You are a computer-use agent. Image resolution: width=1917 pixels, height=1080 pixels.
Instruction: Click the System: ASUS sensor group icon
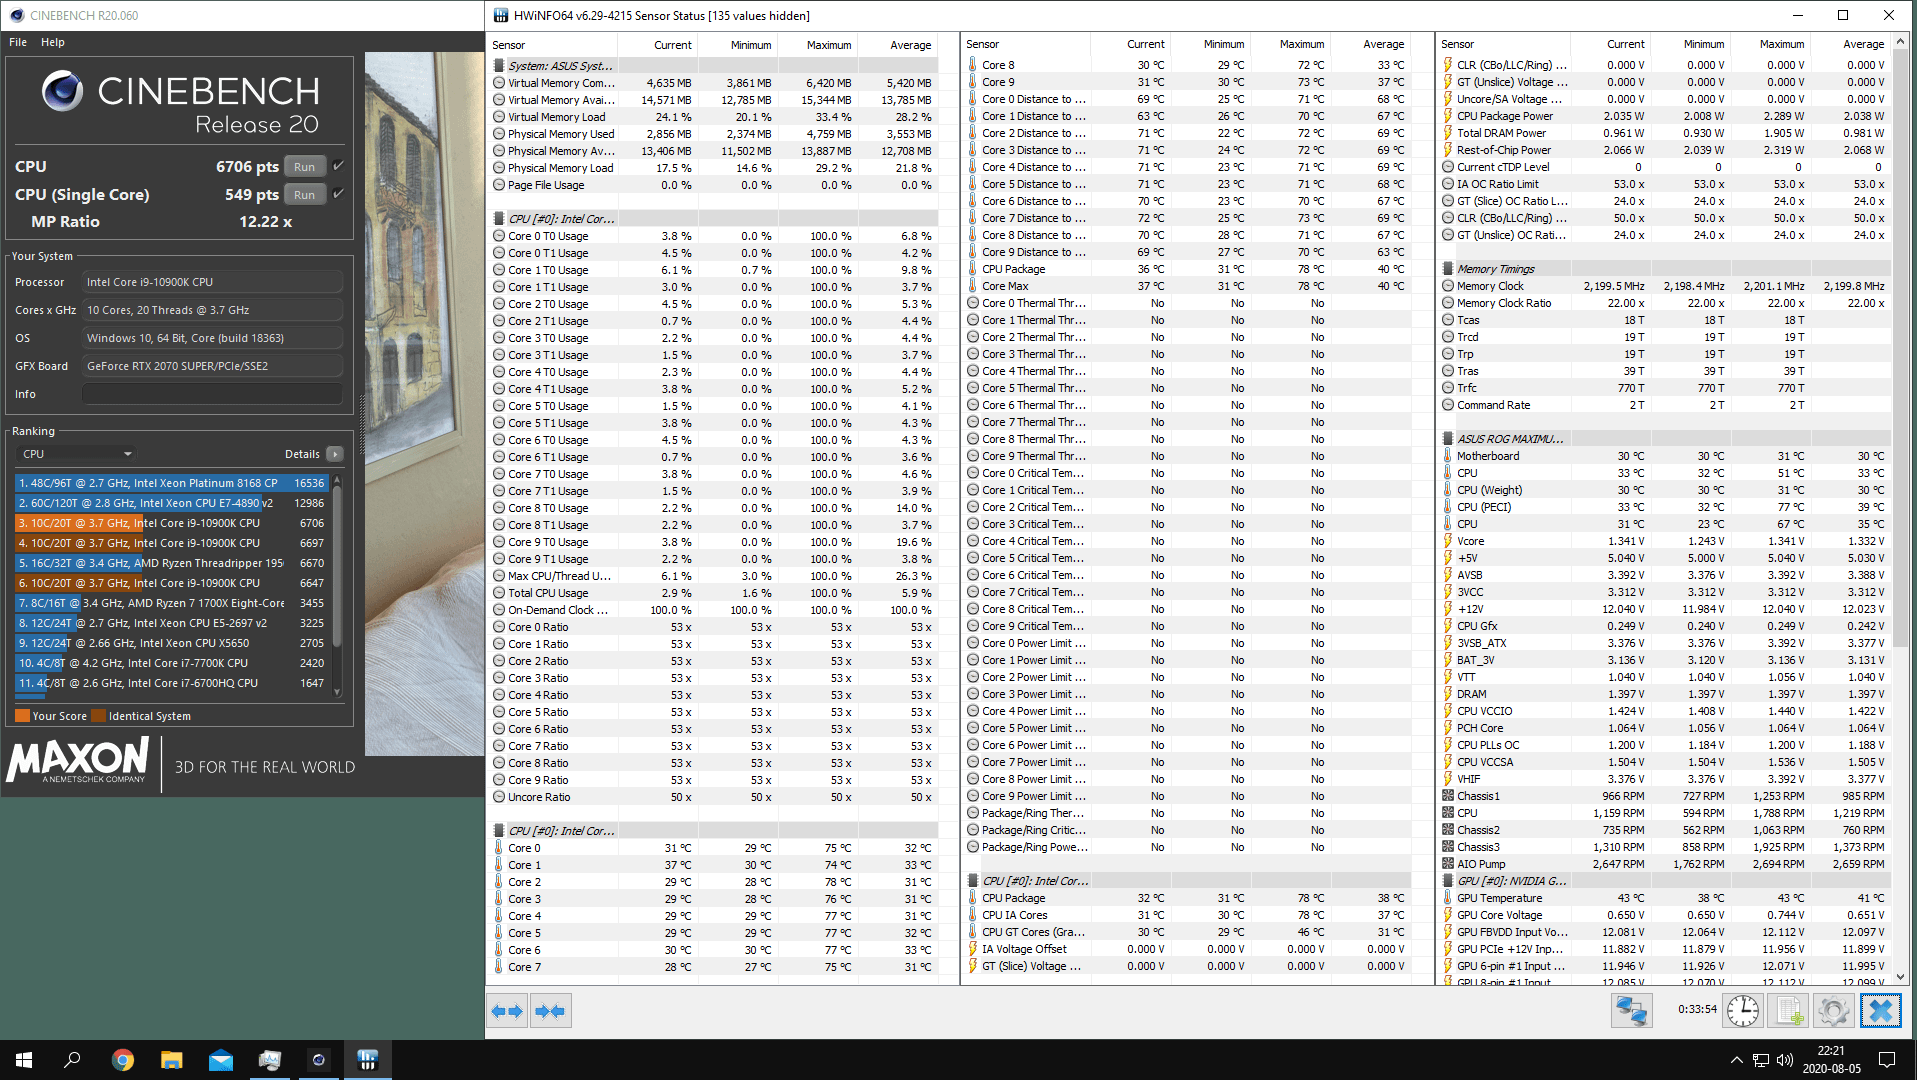pyautogui.click(x=499, y=66)
